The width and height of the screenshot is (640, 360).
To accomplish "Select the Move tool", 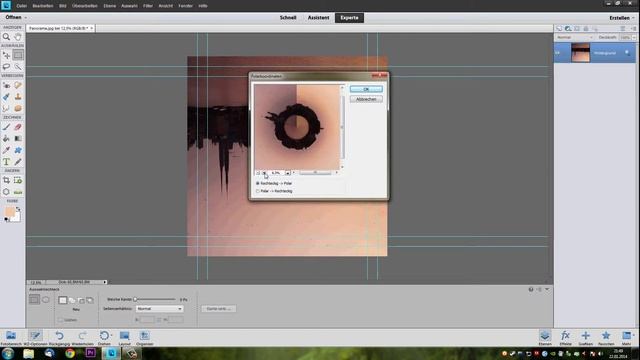I will point(7,55).
